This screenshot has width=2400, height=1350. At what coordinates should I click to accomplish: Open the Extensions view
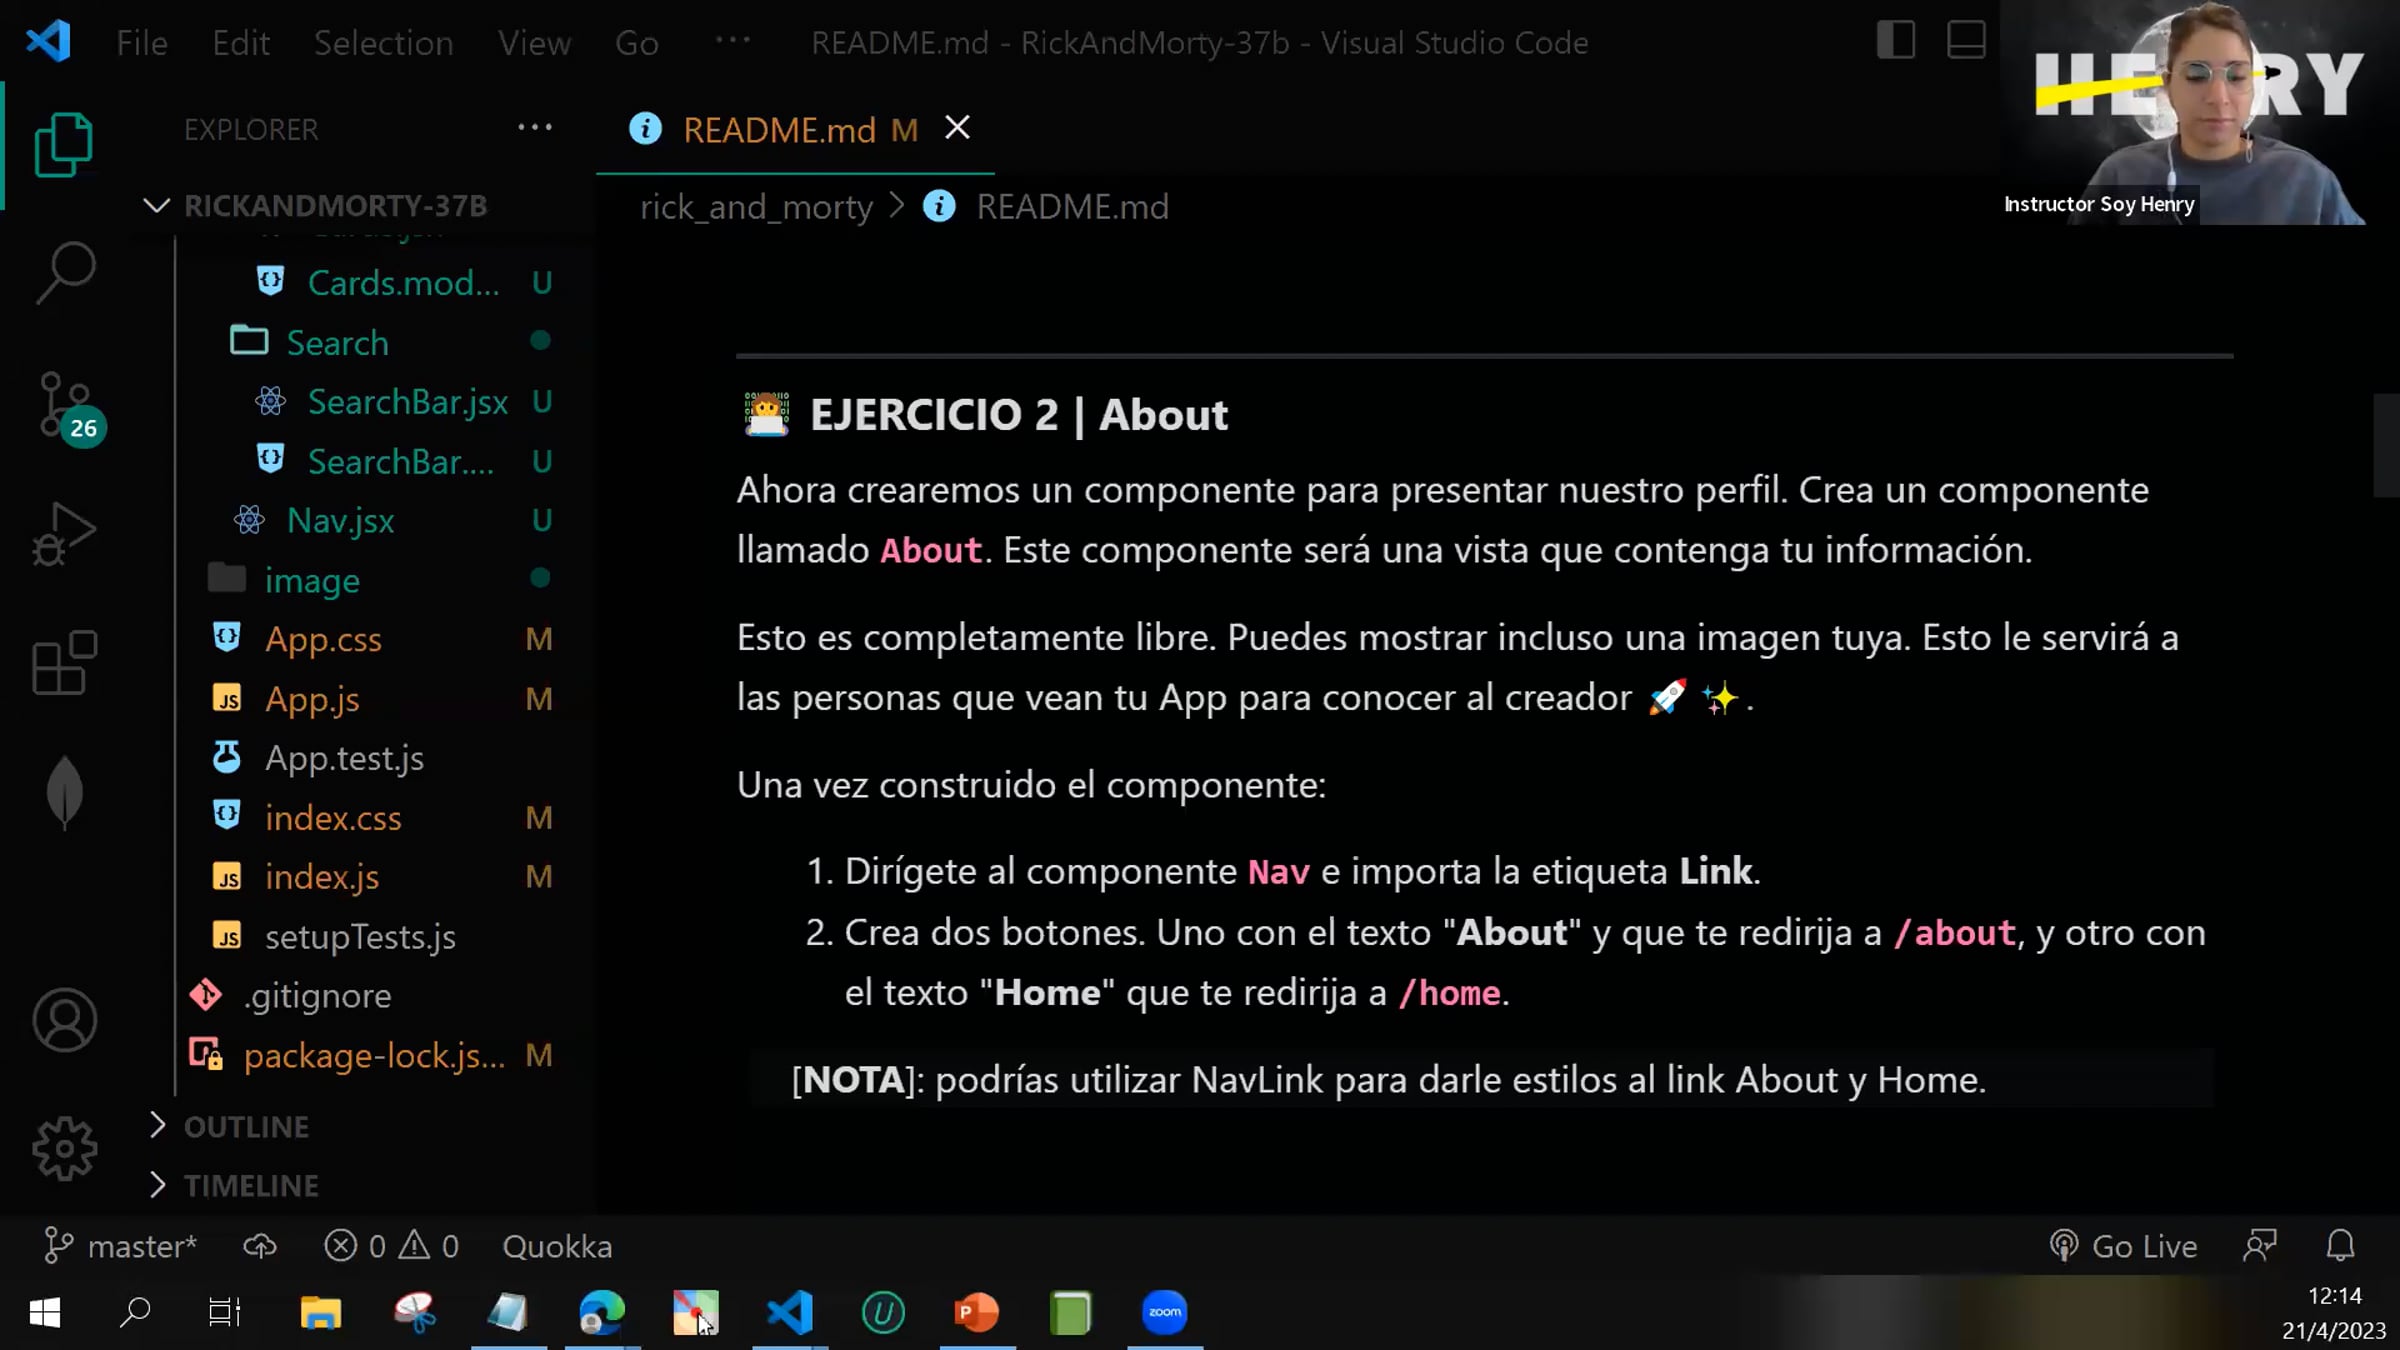click(x=65, y=662)
